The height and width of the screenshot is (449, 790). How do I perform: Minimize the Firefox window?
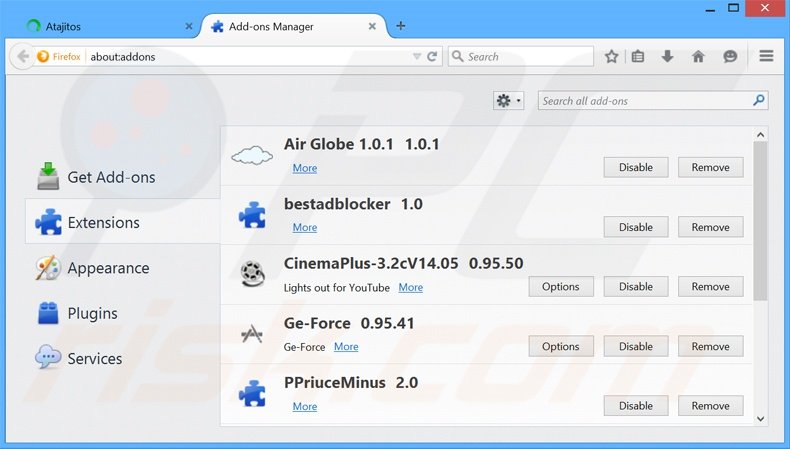[x=710, y=9]
